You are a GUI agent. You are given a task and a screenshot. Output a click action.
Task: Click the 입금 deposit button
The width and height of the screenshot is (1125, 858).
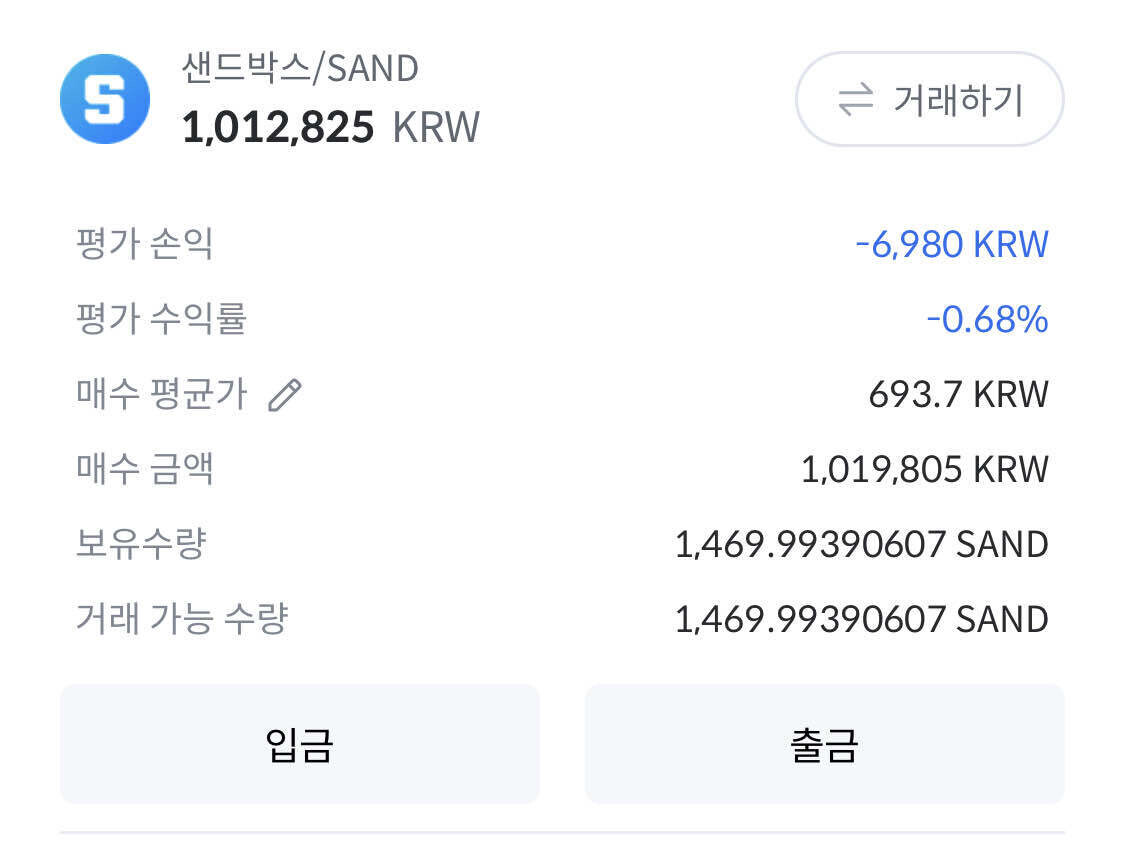pyautogui.click(x=299, y=743)
